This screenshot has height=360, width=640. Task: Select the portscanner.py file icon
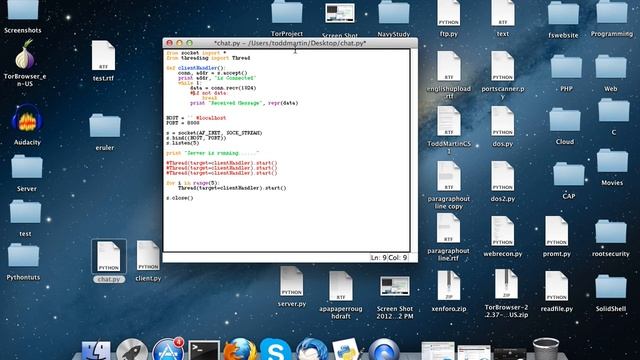pyautogui.click(x=502, y=66)
